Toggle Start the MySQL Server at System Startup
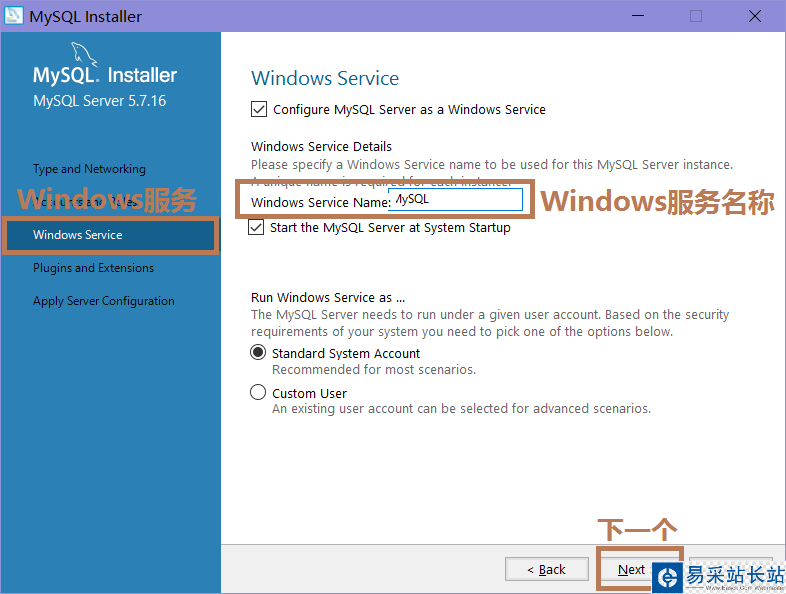This screenshot has height=594, width=786. 256,228
